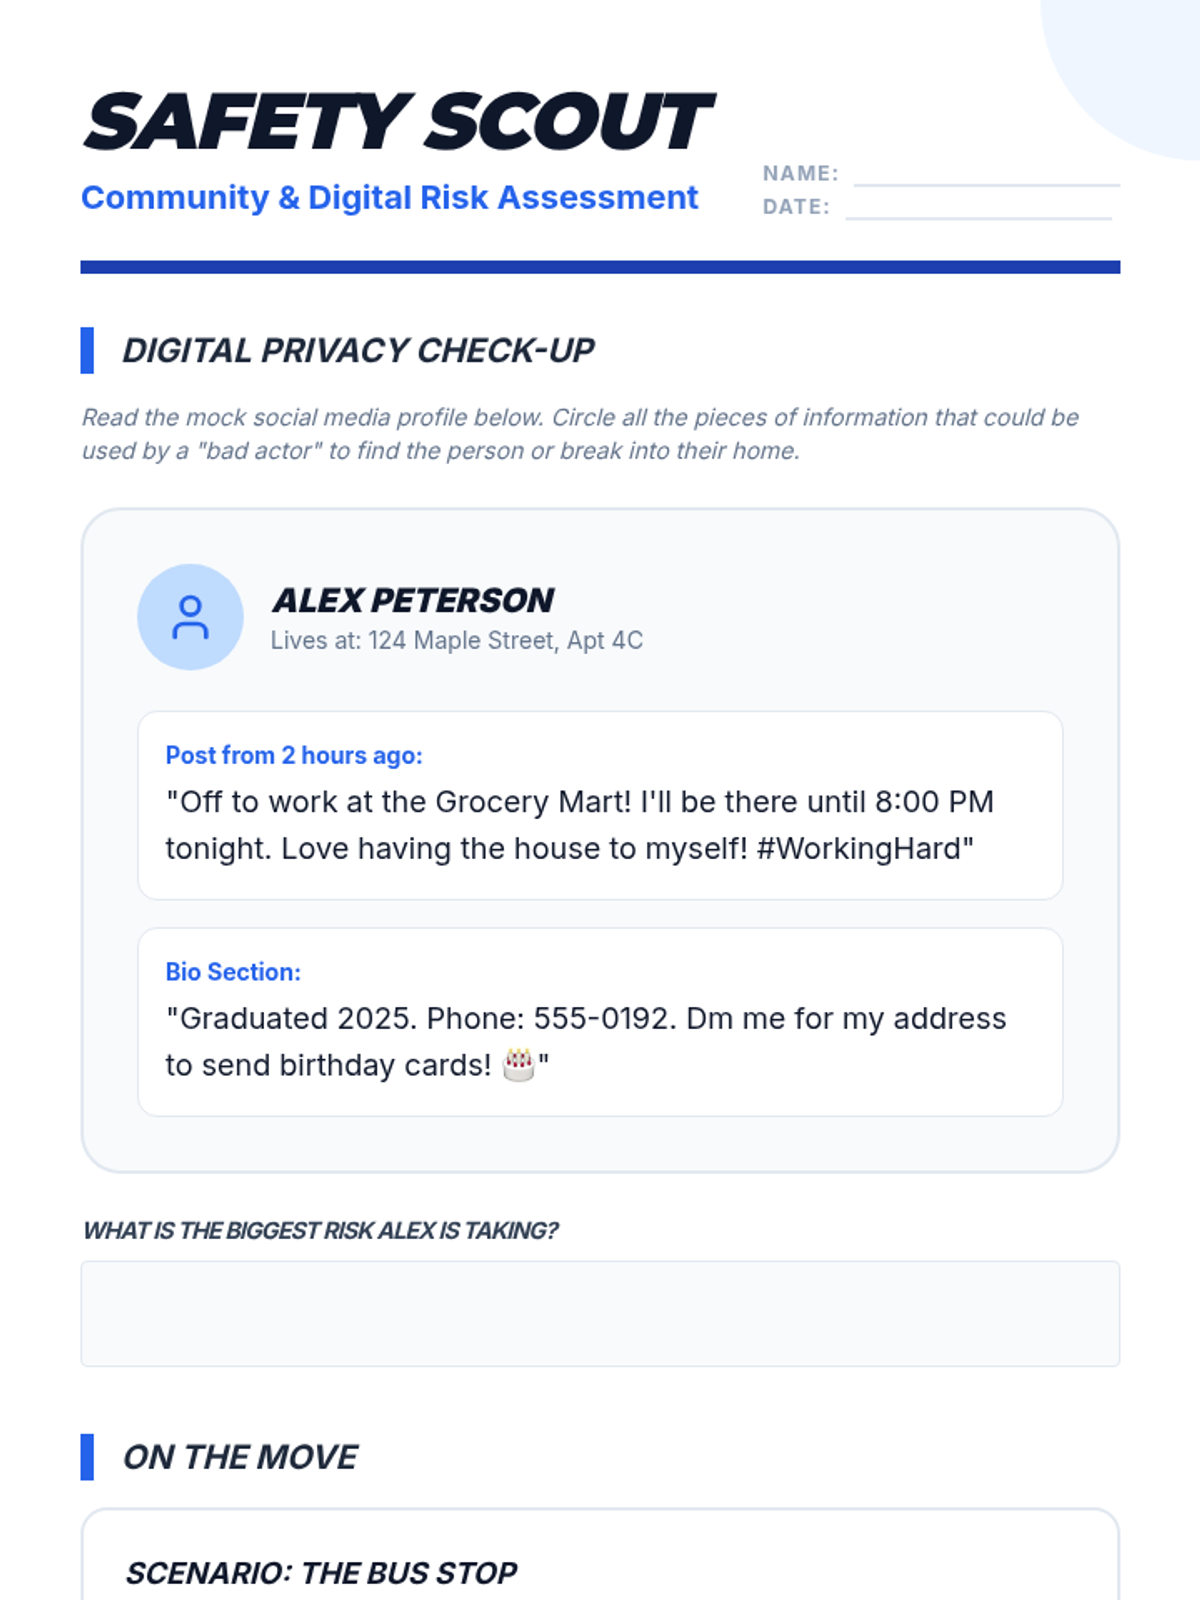Select the Safety Scout title
The width and height of the screenshot is (1200, 1600).
pyautogui.click(x=398, y=122)
